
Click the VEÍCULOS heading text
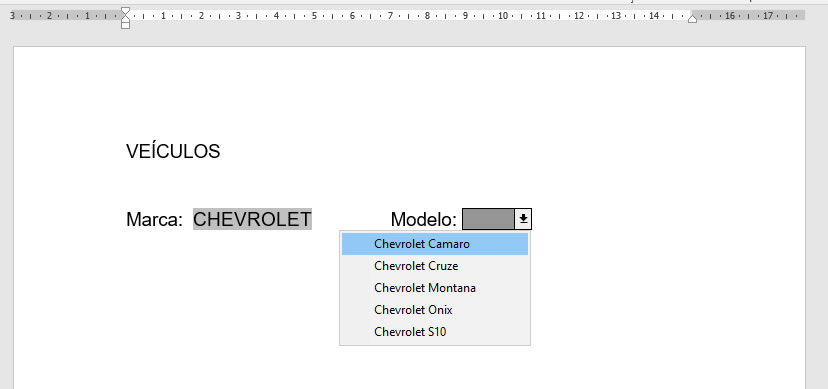click(x=173, y=151)
